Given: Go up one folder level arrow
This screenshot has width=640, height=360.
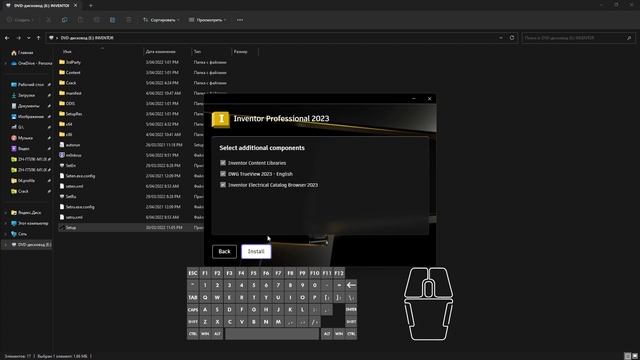Looking at the screenshot, I should (x=38, y=38).
